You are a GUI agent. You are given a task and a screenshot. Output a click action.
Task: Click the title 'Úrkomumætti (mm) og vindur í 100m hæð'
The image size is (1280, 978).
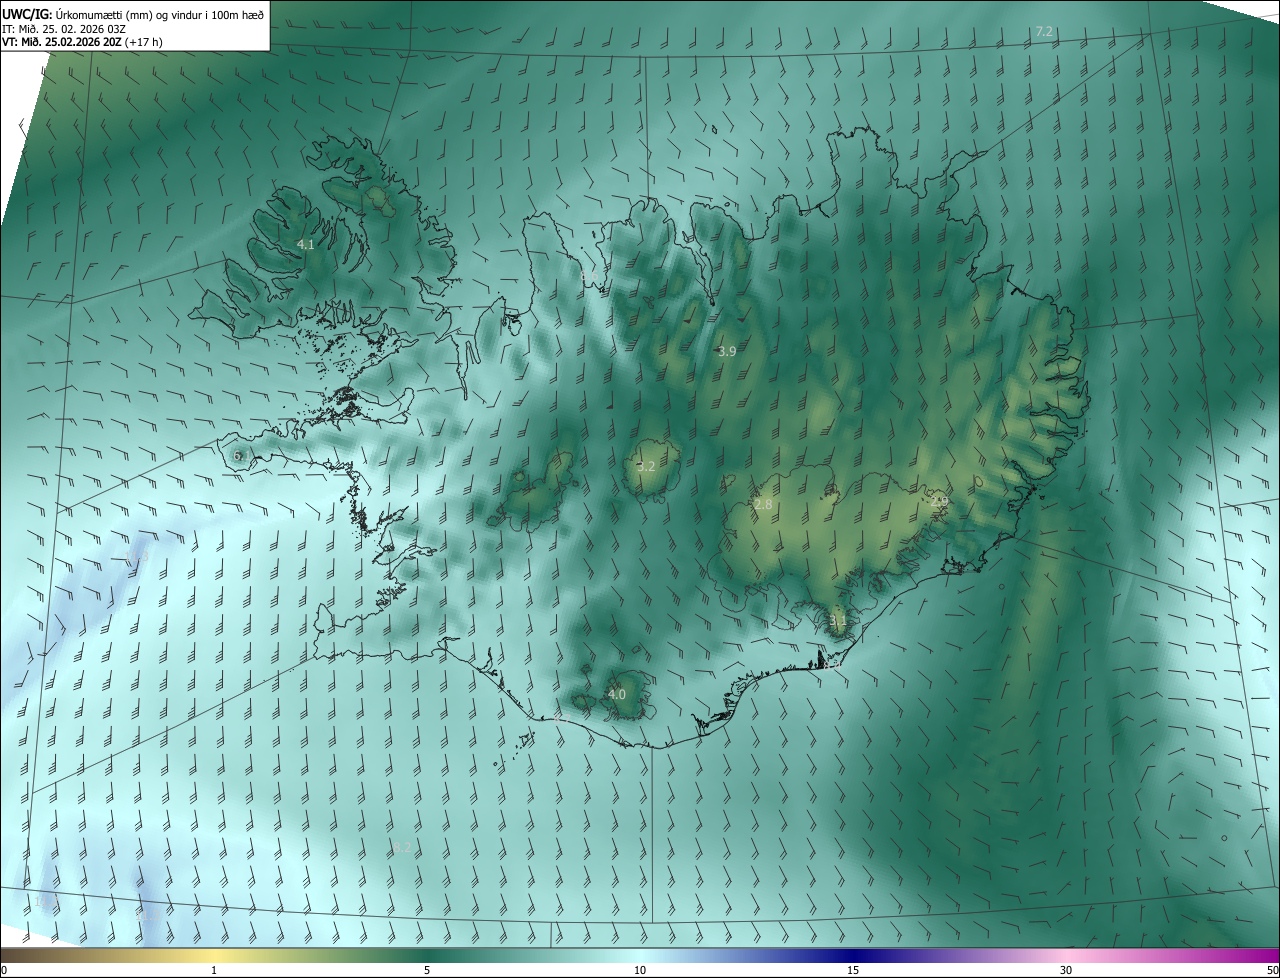pyautogui.click(x=161, y=13)
